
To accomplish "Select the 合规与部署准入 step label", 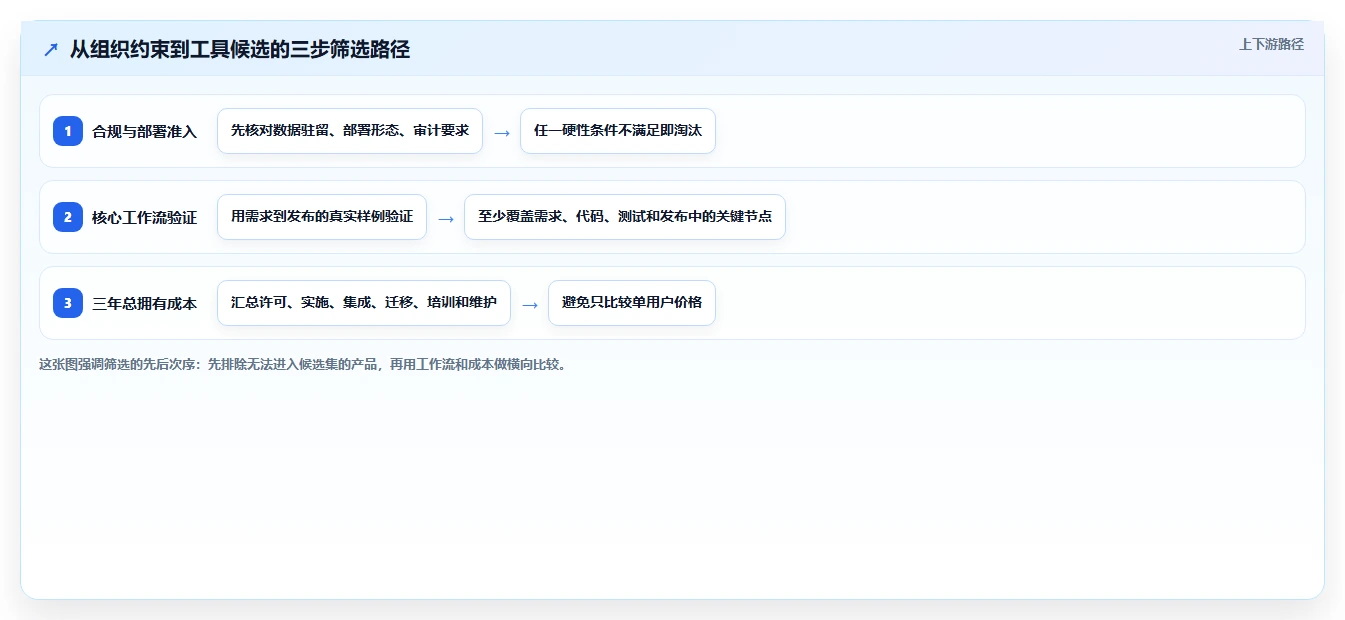I will (x=144, y=132).
